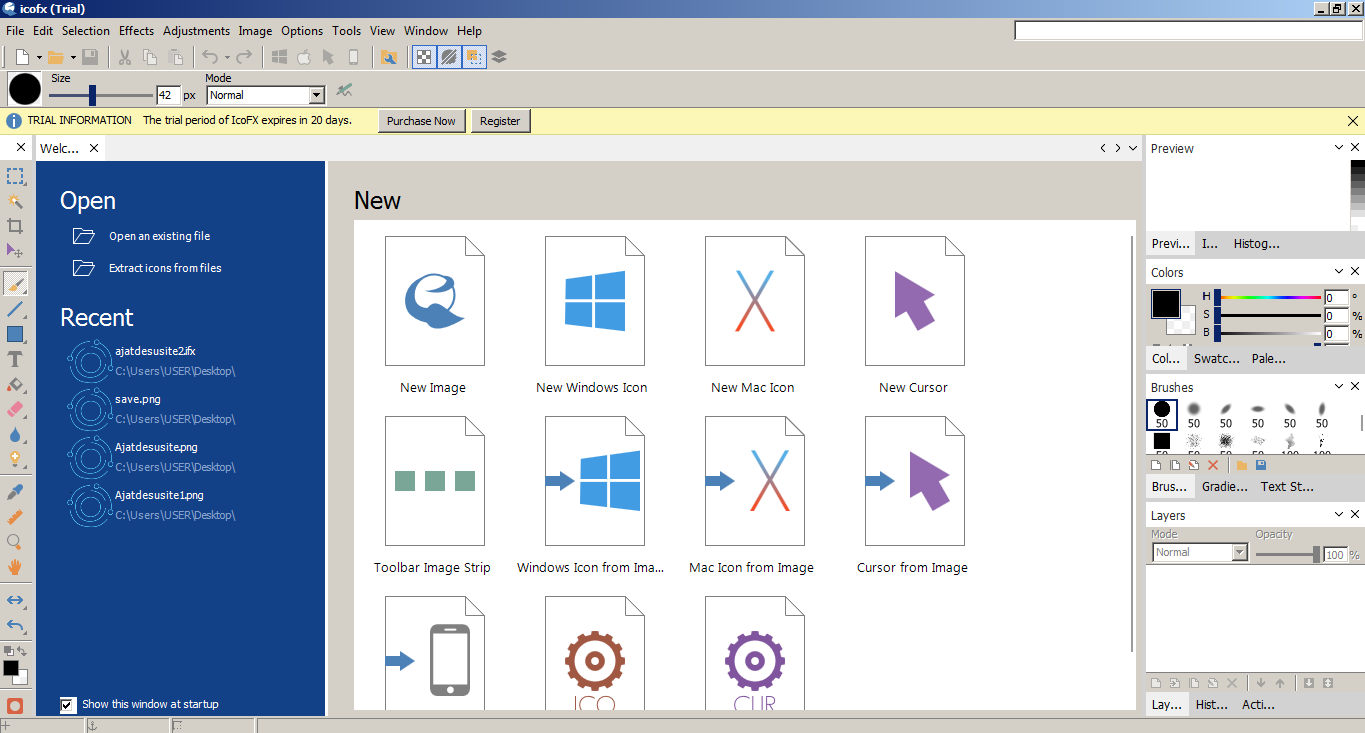The image size is (1365, 733).
Task: Click the New Windows Icon thumbnail
Action: coord(595,301)
